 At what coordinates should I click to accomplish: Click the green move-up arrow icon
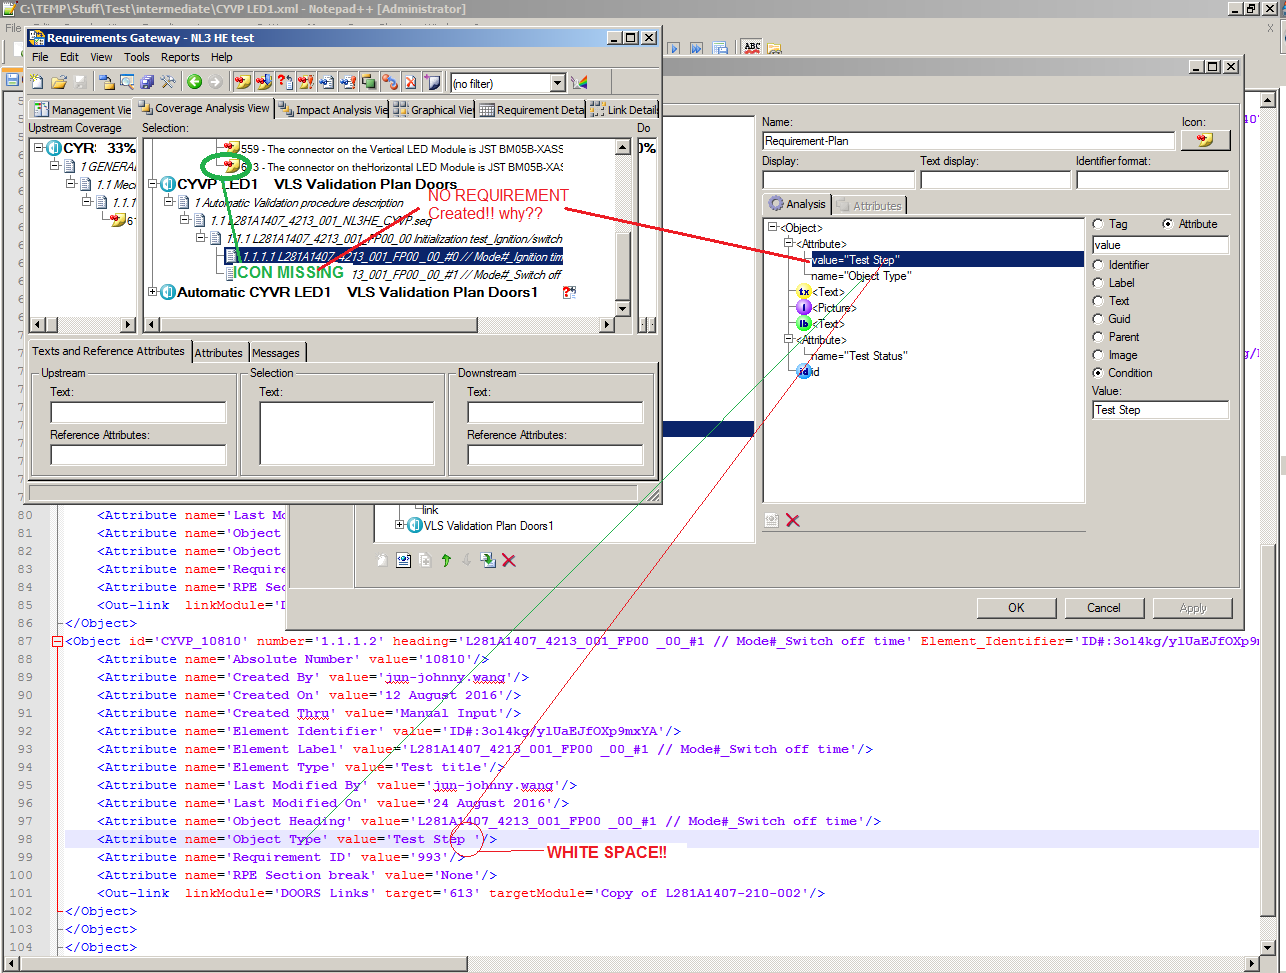pyautogui.click(x=446, y=561)
